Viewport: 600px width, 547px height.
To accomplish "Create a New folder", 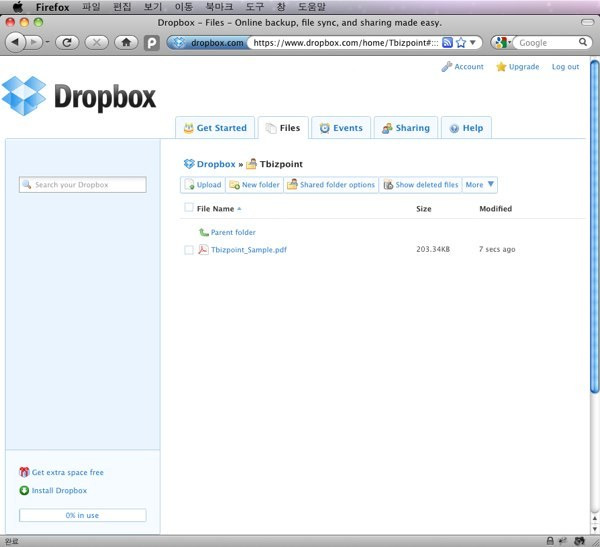I will [254, 185].
